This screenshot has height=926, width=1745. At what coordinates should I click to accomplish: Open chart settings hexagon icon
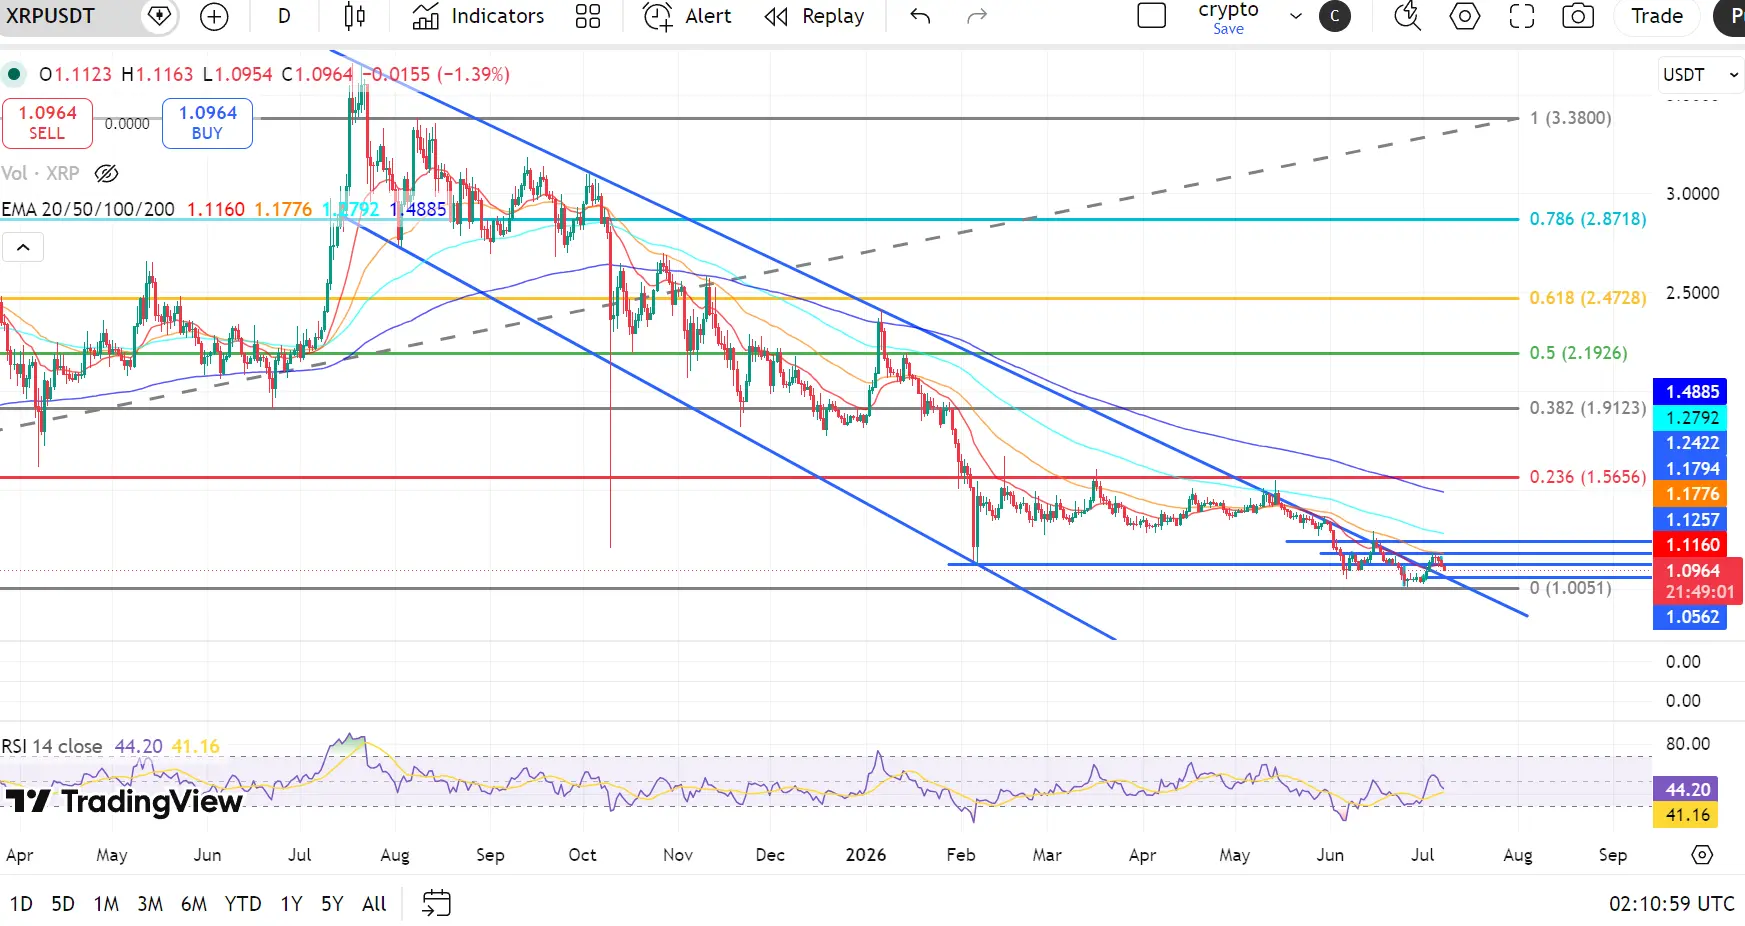1465,16
